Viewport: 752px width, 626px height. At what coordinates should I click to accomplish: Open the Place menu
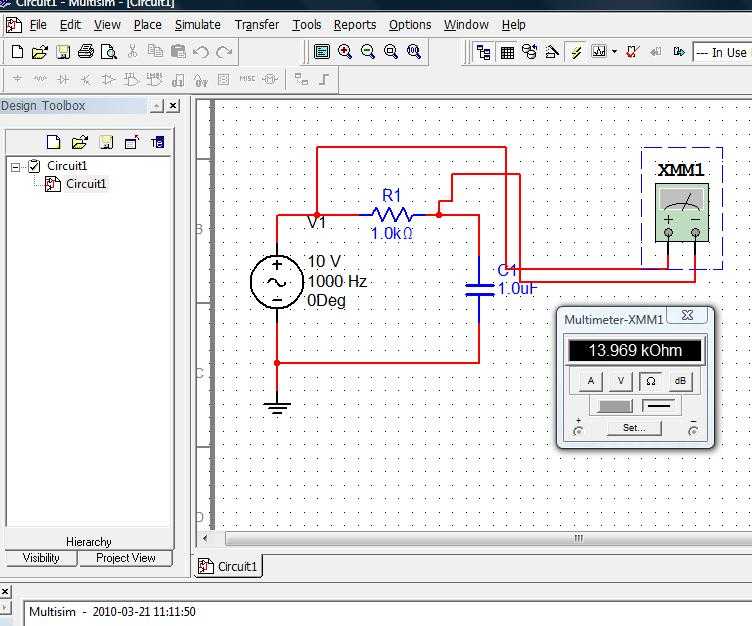147,24
